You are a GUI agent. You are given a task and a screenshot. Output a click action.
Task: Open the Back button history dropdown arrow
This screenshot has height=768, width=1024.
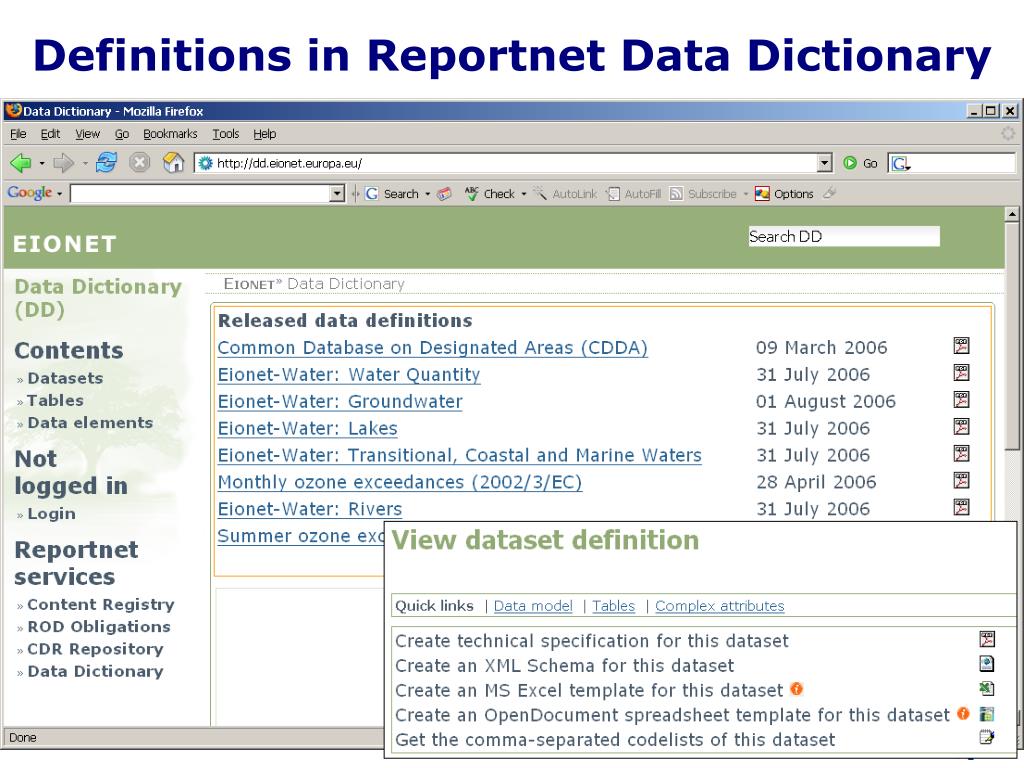pos(42,163)
